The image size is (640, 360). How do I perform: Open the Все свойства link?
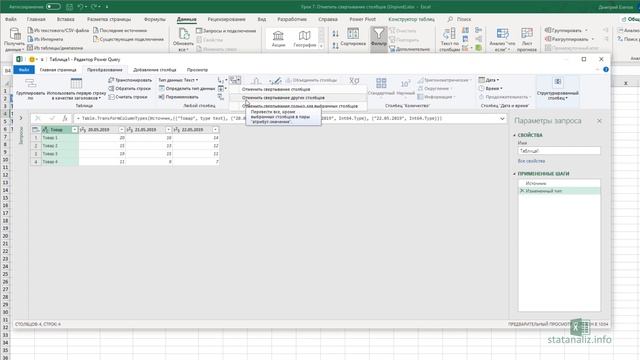[x=531, y=161]
